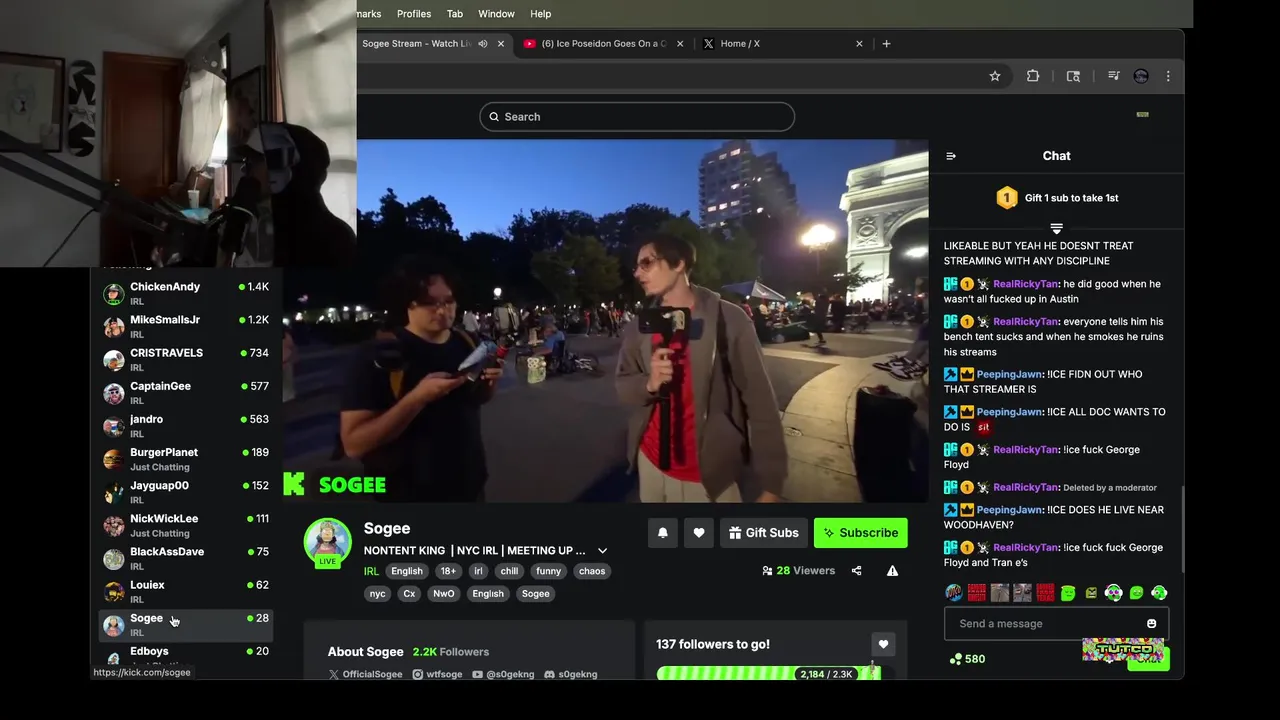This screenshot has width=1280, height=720.
Task: Click the live stream video player
Action: point(606,321)
